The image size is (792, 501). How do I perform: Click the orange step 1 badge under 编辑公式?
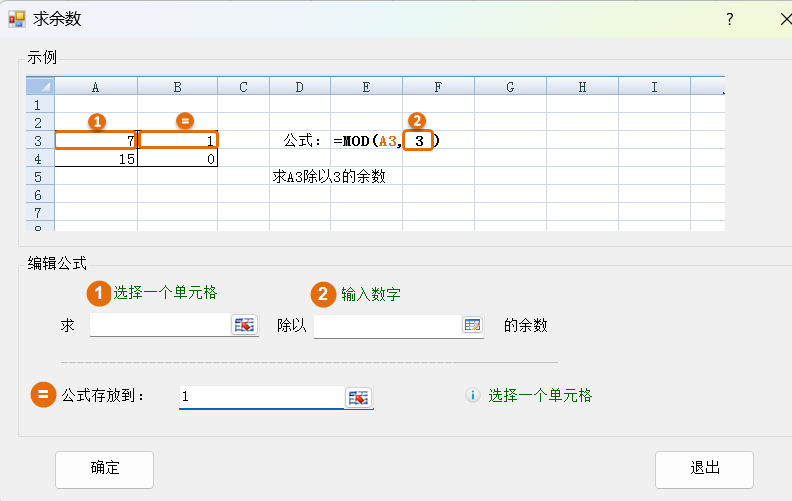pos(98,293)
